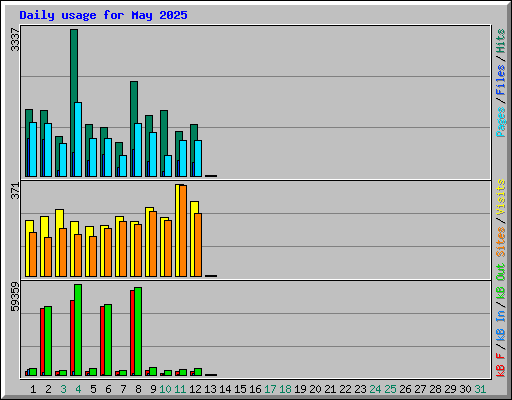Viewport: 512px width, 400px height.
Task: Click green day 24 on the x-axis
Action: (x=375, y=389)
